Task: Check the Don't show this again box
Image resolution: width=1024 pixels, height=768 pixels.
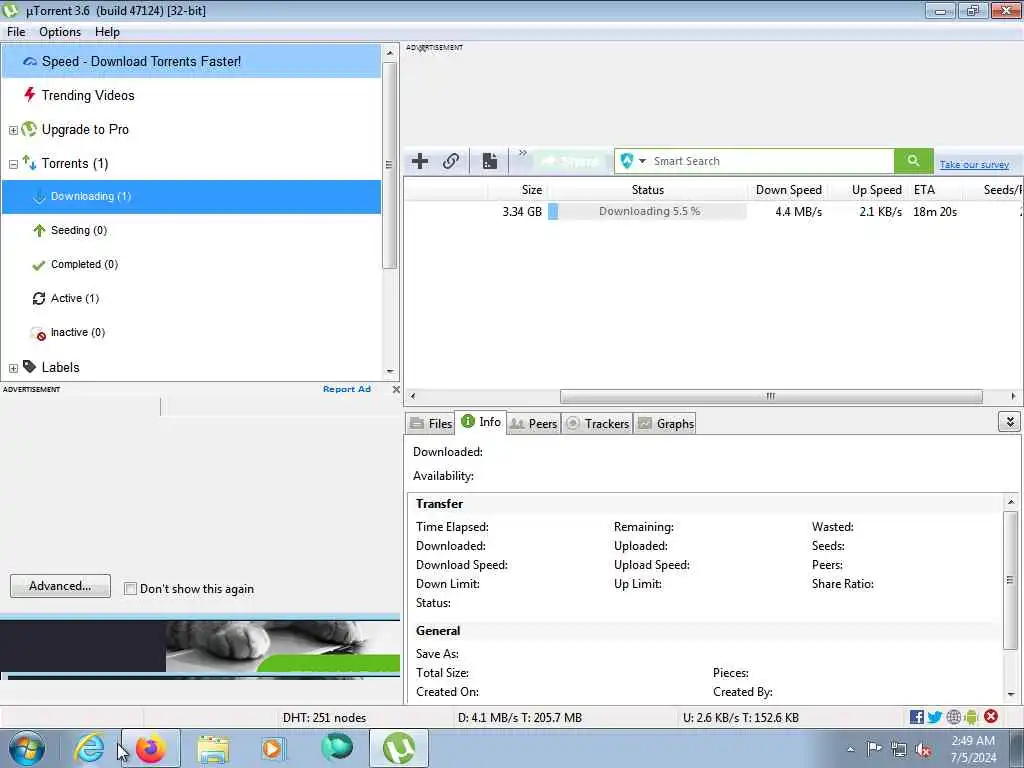Action: tap(130, 589)
